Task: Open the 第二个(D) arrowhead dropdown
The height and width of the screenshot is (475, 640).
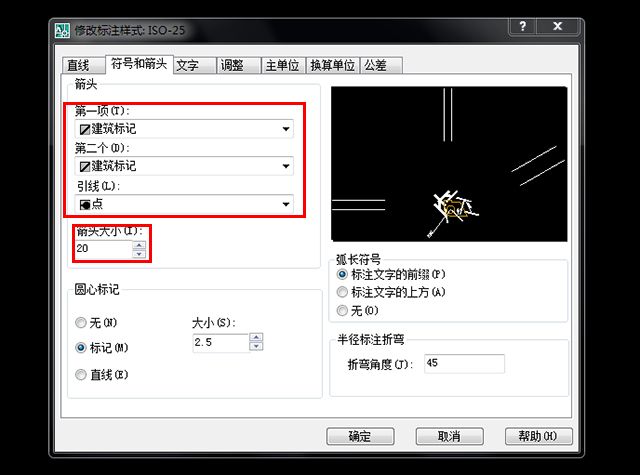Action: tap(184, 166)
